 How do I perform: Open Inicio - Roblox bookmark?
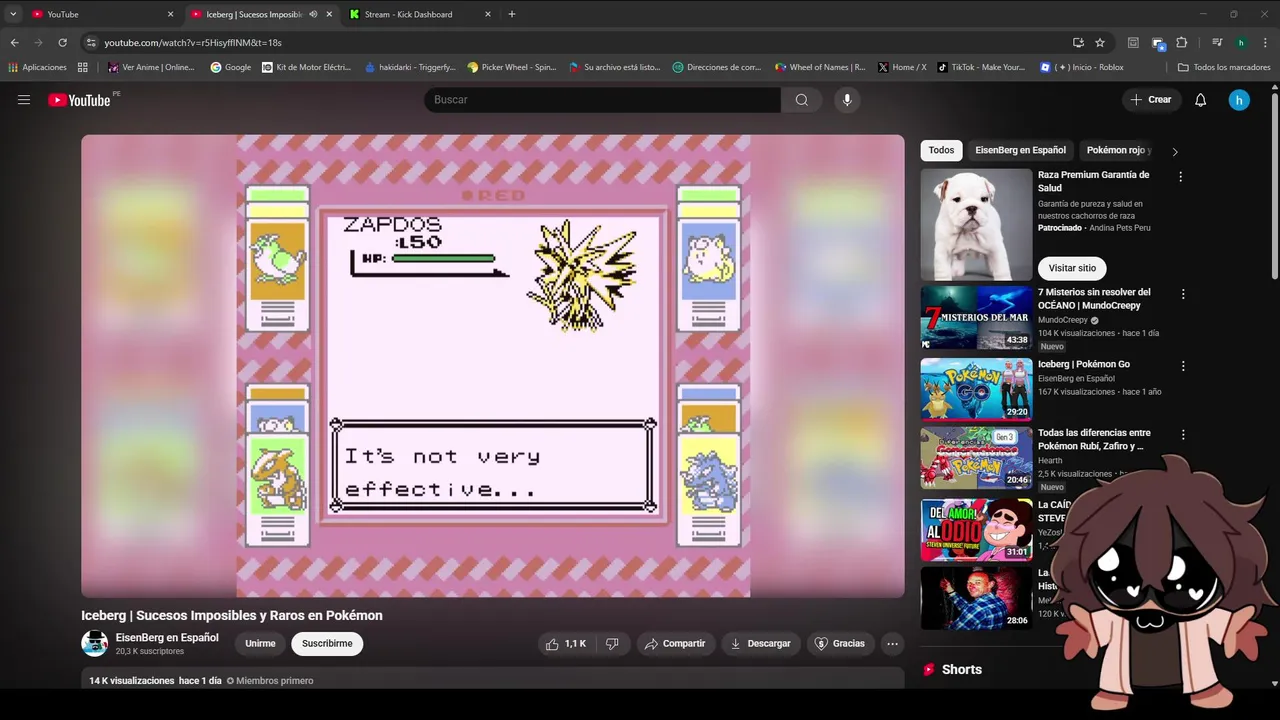(x=1082, y=67)
